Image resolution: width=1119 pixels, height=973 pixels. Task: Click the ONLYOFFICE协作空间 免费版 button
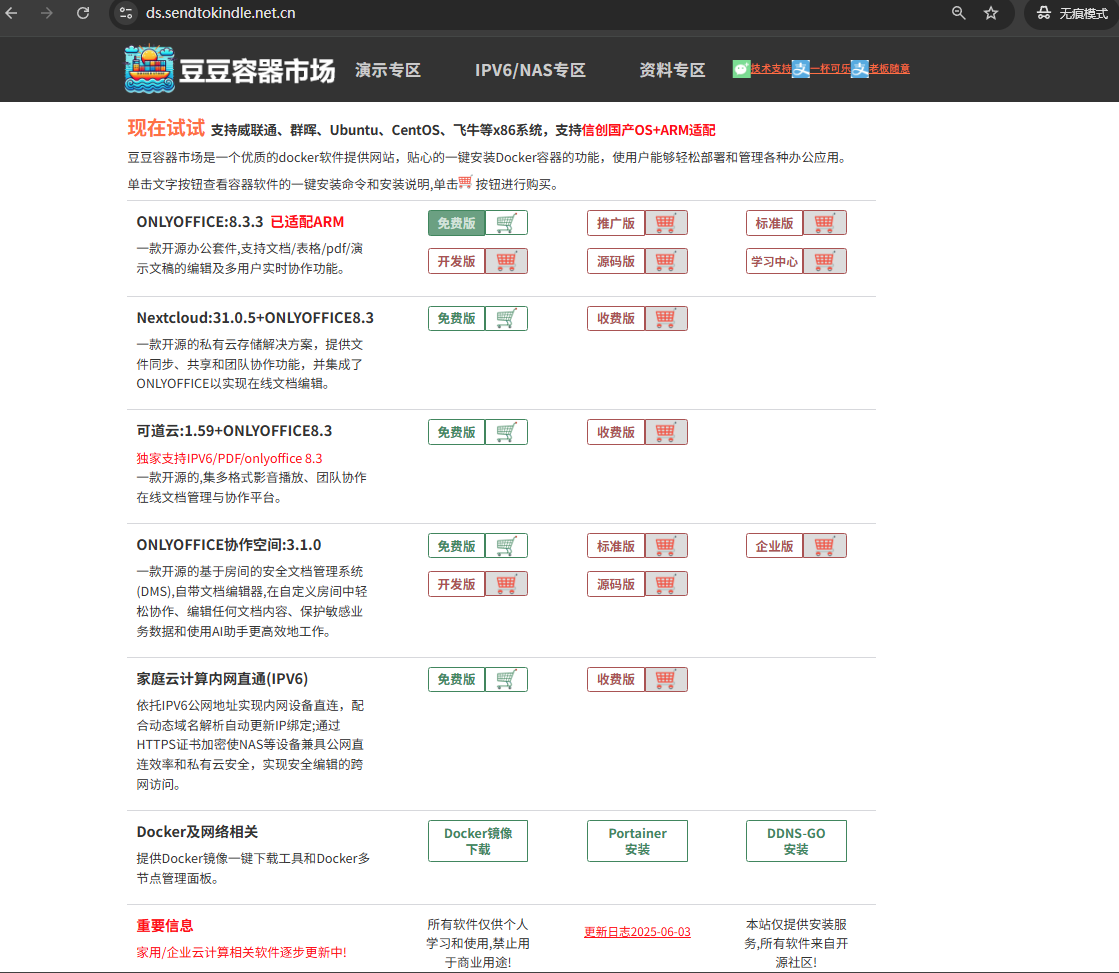coord(457,546)
